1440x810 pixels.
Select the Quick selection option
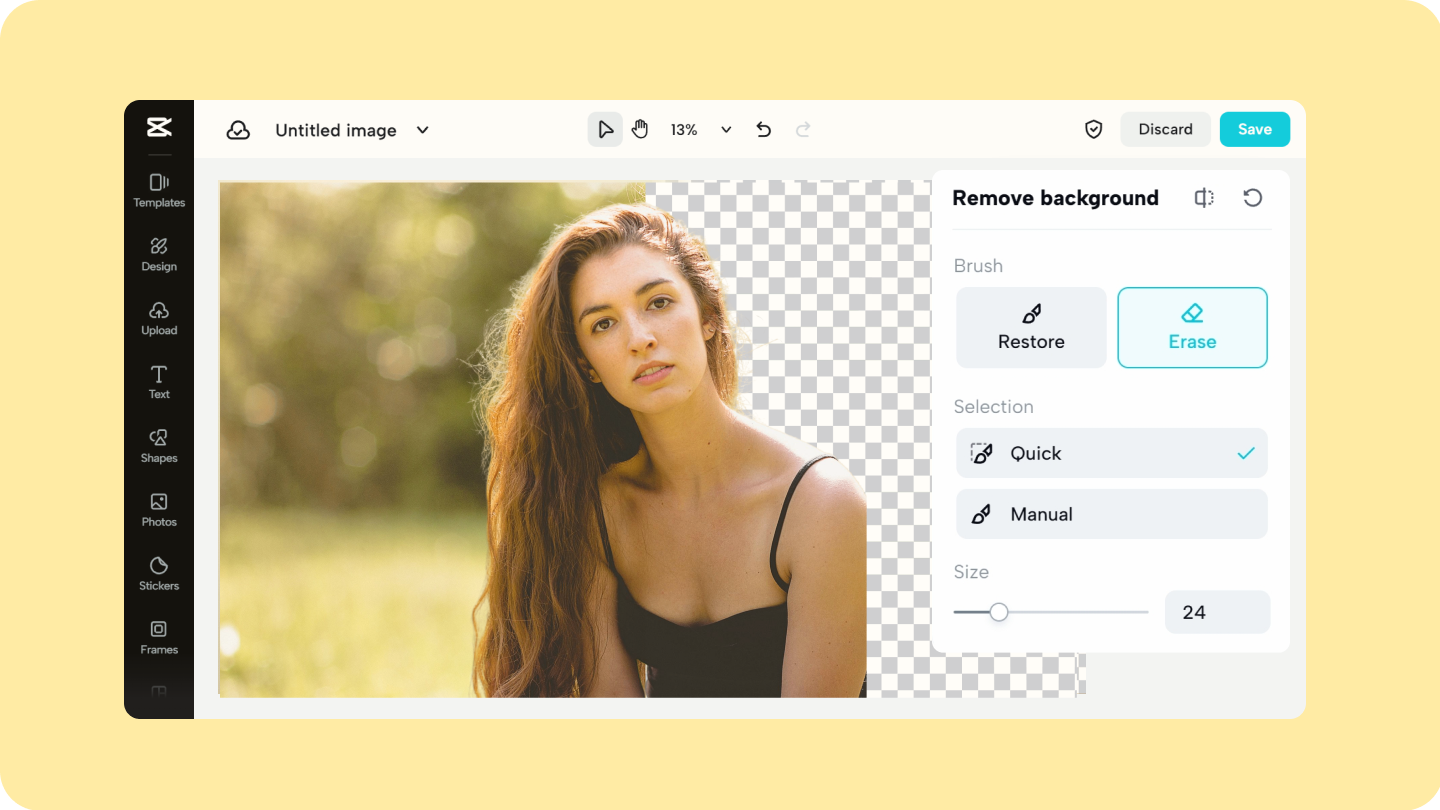point(1112,453)
